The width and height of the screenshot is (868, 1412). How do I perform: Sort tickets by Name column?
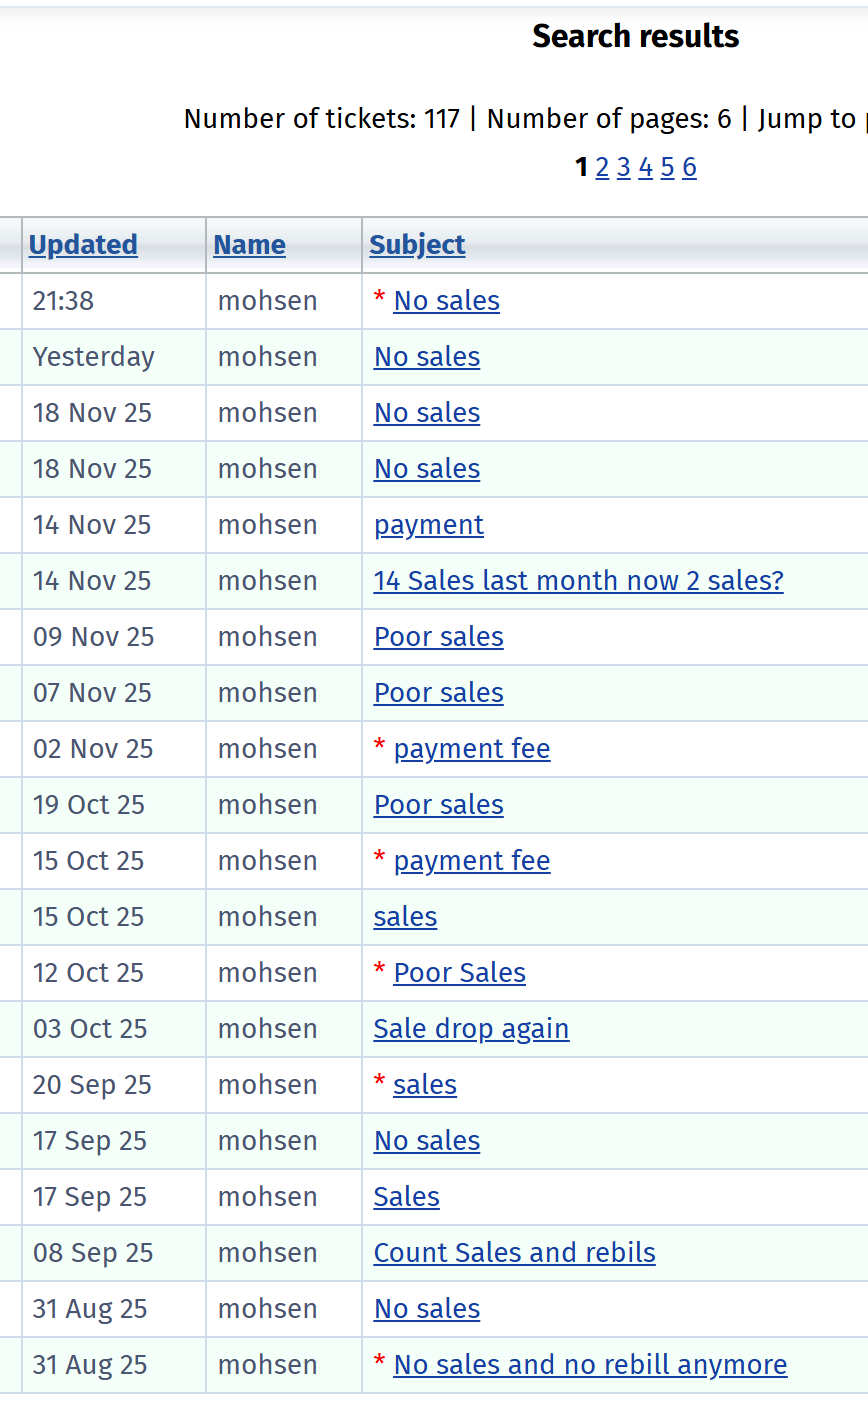point(250,245)
